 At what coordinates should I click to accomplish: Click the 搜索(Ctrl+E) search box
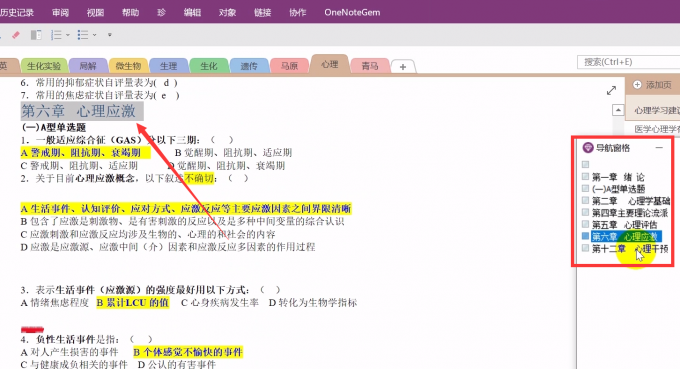628,62
